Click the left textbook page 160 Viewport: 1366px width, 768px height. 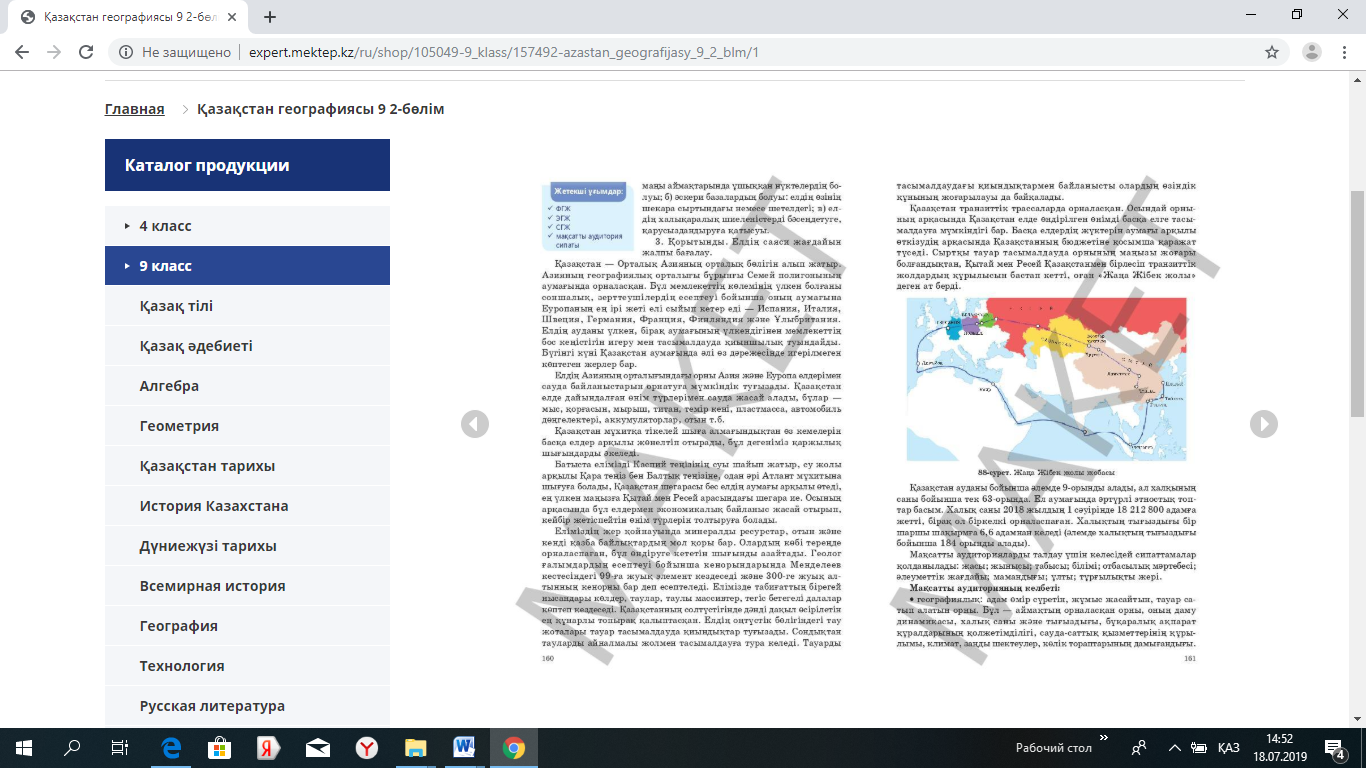point(694,420)
